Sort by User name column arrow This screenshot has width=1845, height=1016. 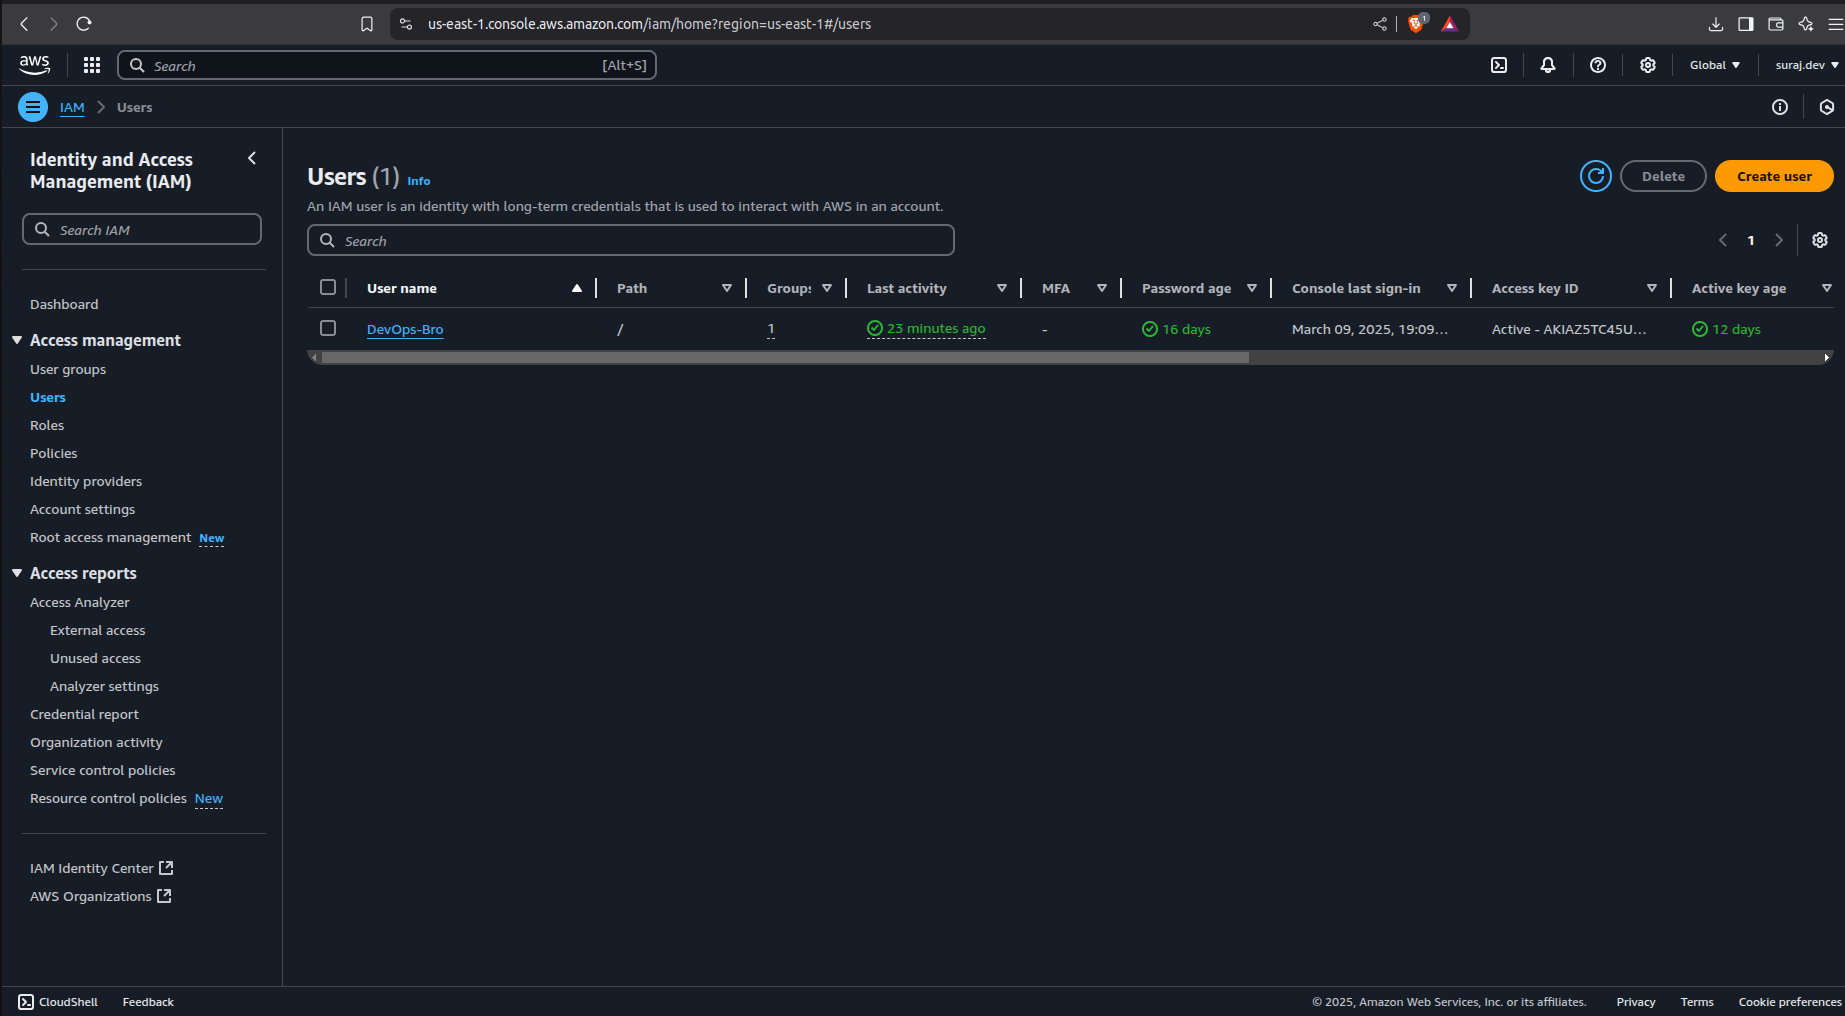(x=577, y=288)
